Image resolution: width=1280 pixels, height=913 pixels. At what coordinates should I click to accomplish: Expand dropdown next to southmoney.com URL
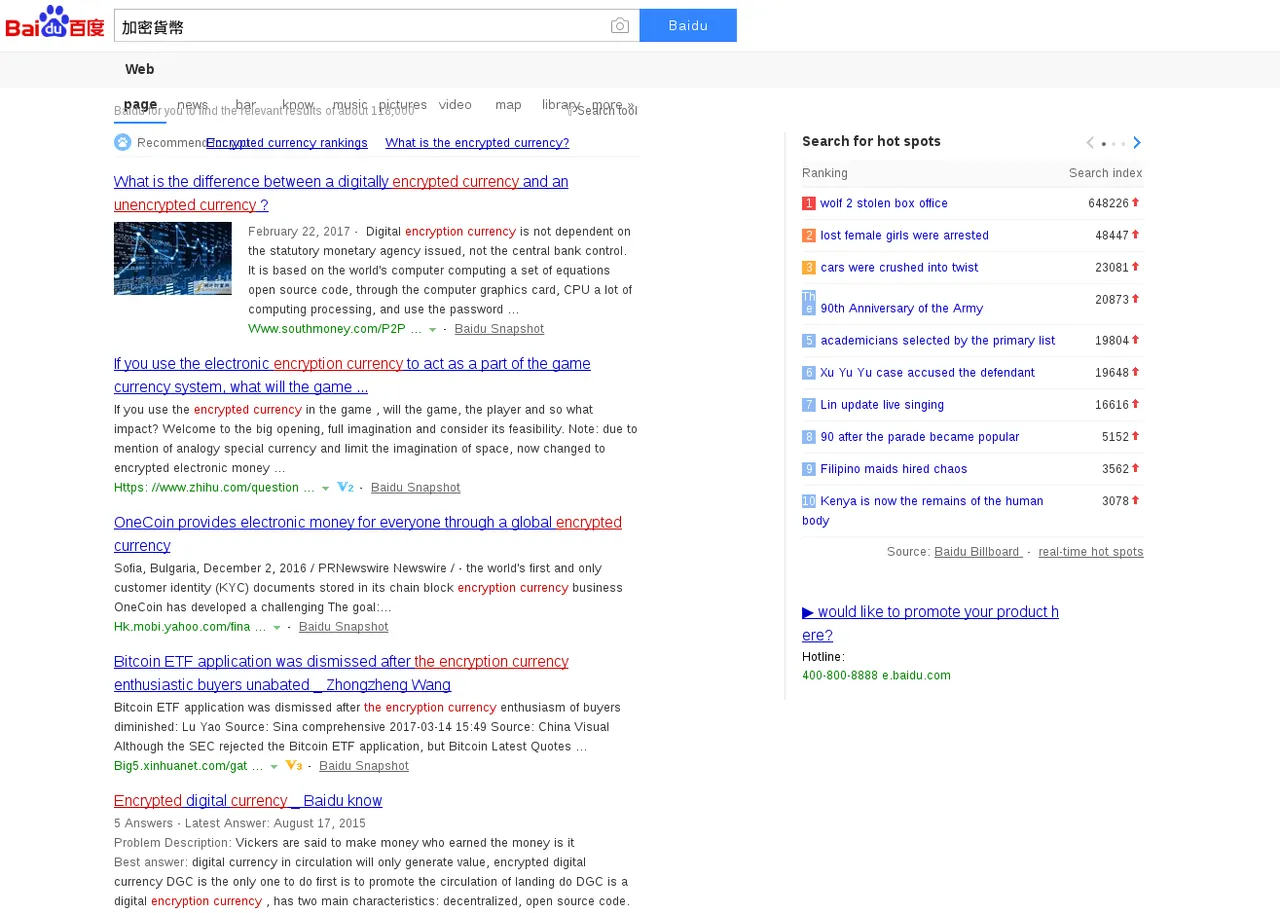433,330
